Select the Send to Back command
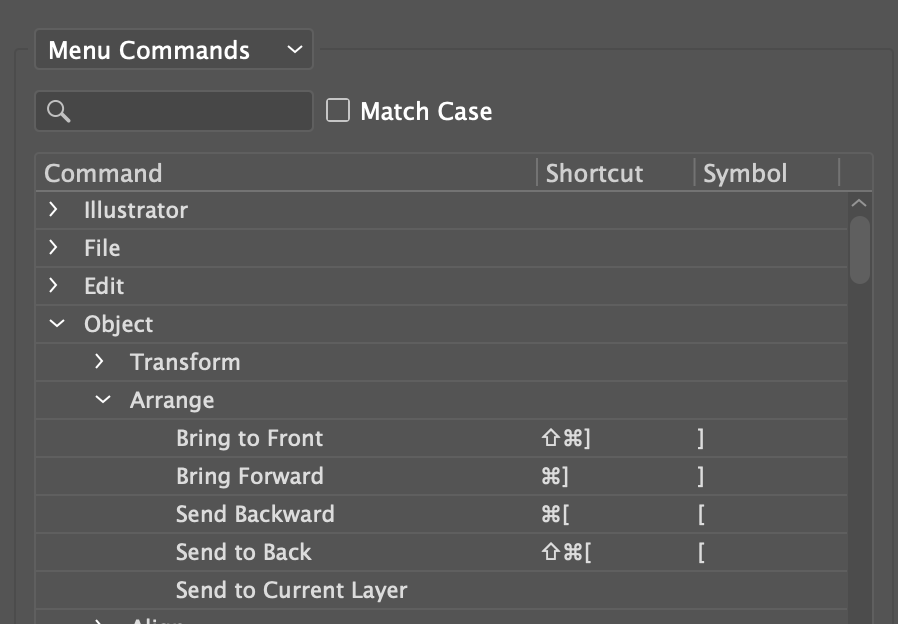Screen dimensions: 898x624 243,552
